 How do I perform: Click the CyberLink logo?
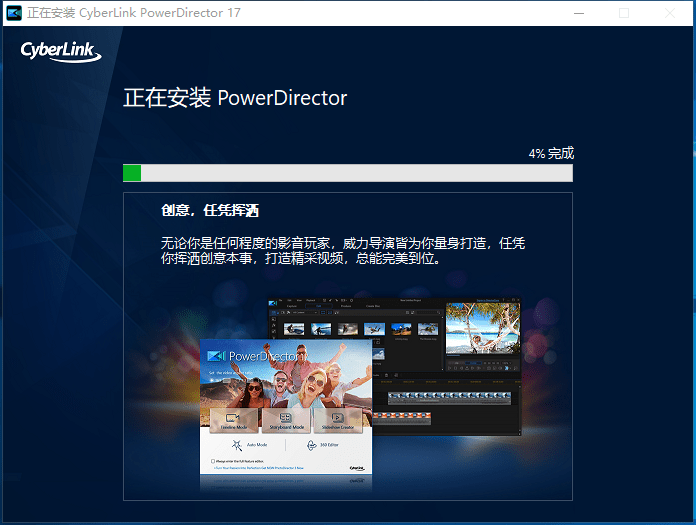coord(61,51)
